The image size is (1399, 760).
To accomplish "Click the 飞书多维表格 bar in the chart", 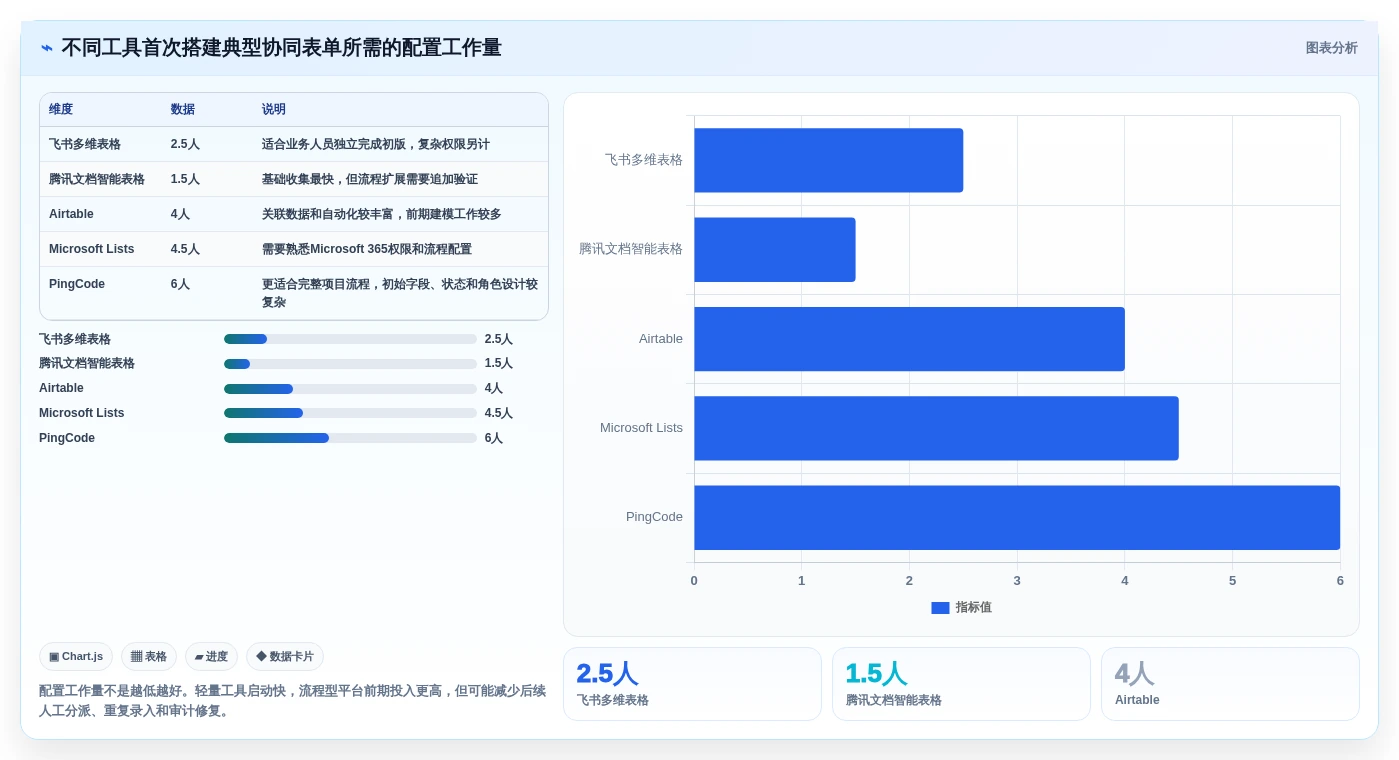I will tap(828, 160).
